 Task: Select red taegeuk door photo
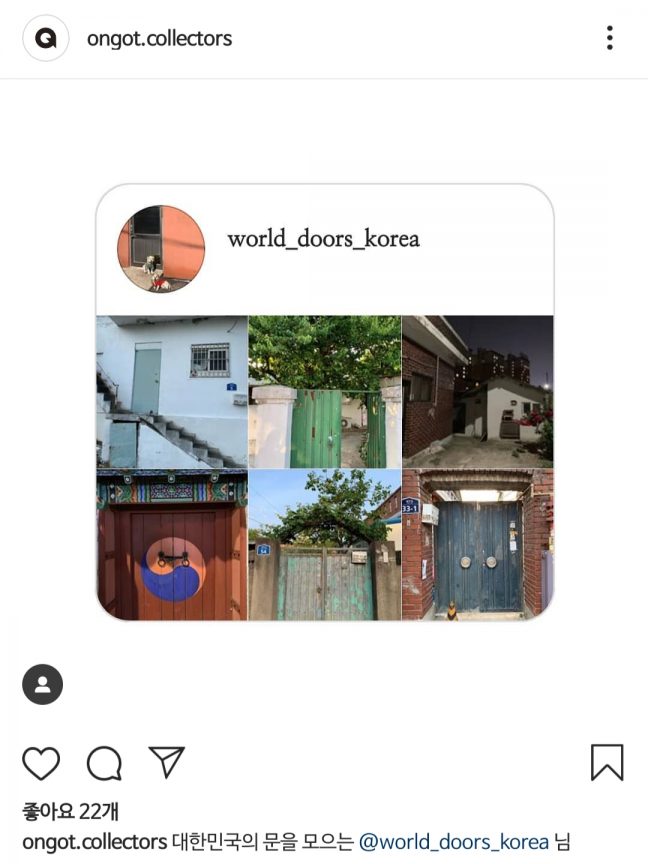coord(172,545)
